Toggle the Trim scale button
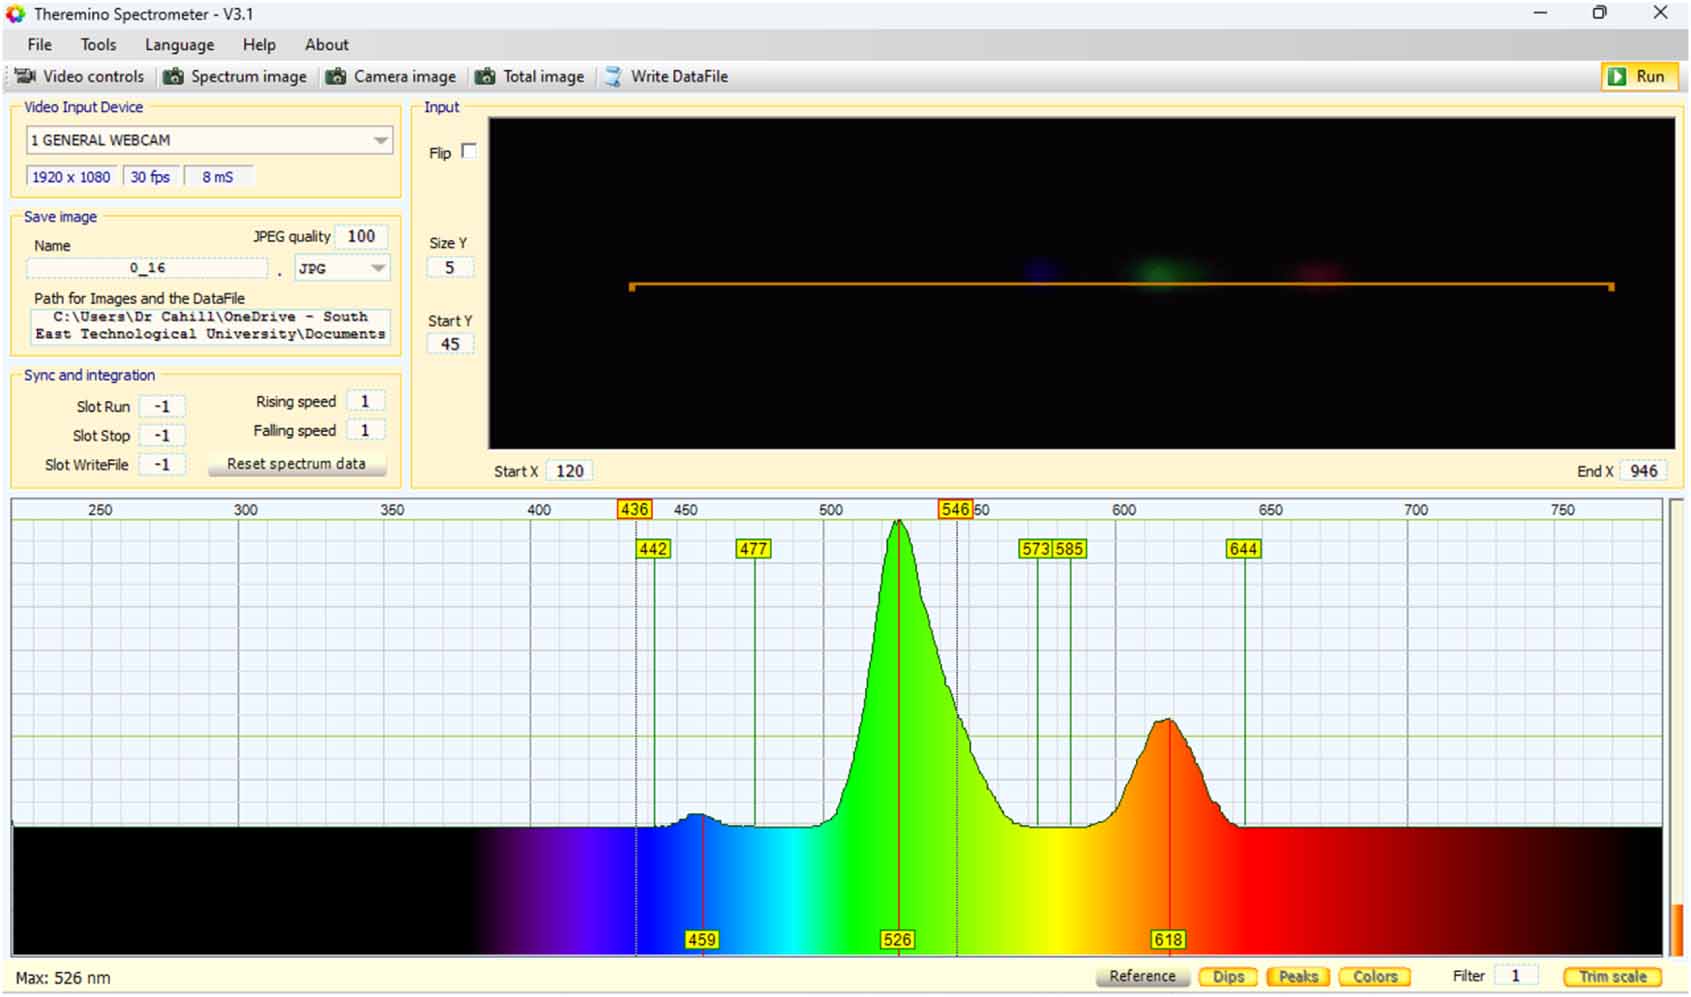The height and width of the screenshot is (997, 1691). pyautogui.click(x=1612, y=976)
